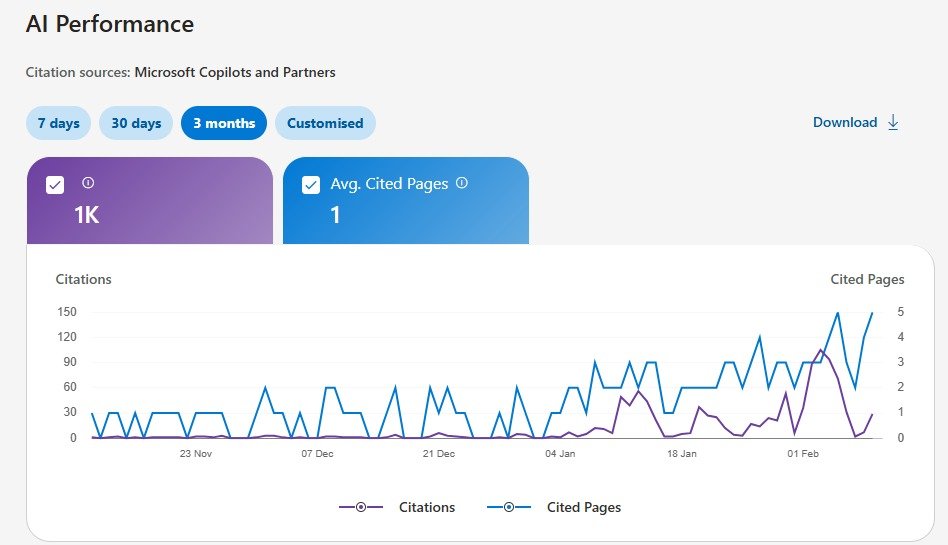Click the blue Cited Pages legend marker

click(509, 507)
